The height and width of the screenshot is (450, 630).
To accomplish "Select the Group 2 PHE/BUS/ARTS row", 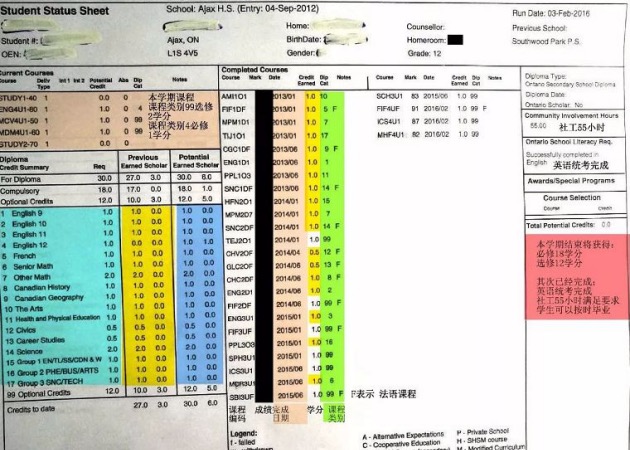I will (113, 370).
